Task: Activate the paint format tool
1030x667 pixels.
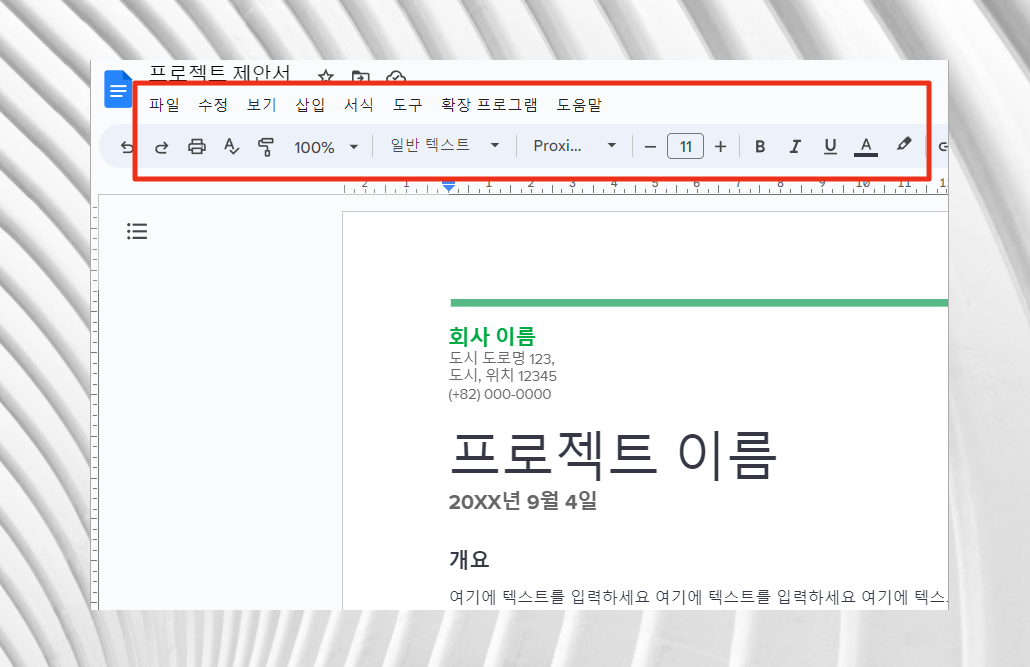Action: pos(265,147)
